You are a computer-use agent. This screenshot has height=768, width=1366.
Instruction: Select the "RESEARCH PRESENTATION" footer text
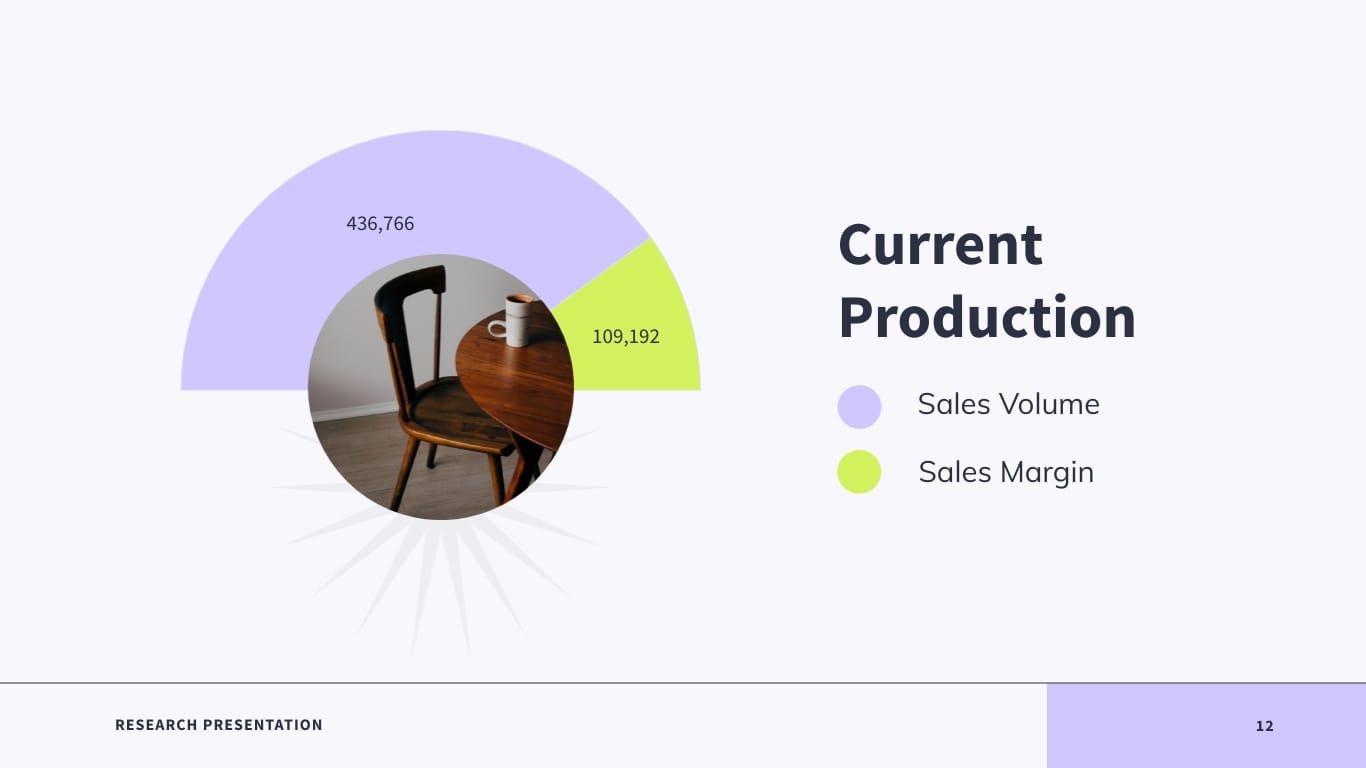tap(219, 725)
